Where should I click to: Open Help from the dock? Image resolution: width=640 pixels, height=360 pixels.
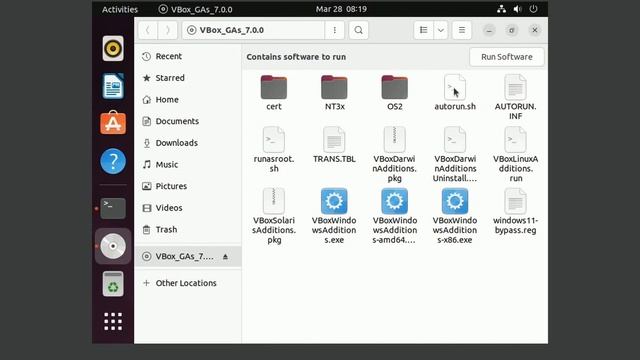[x=113, y=161]
